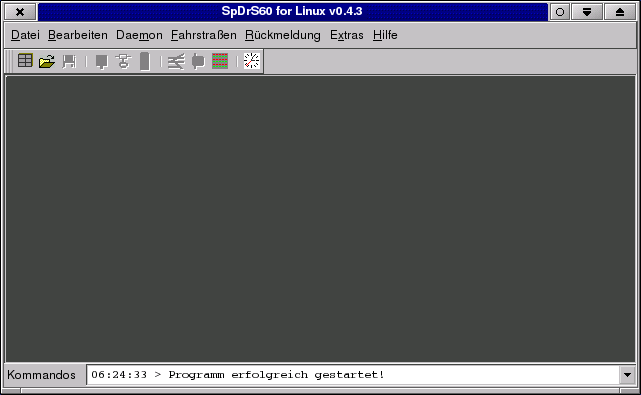The height and width of the screenshot is (395, 641).
Task: Click the red-green feedback grid icon
Action: coord(220,61)
